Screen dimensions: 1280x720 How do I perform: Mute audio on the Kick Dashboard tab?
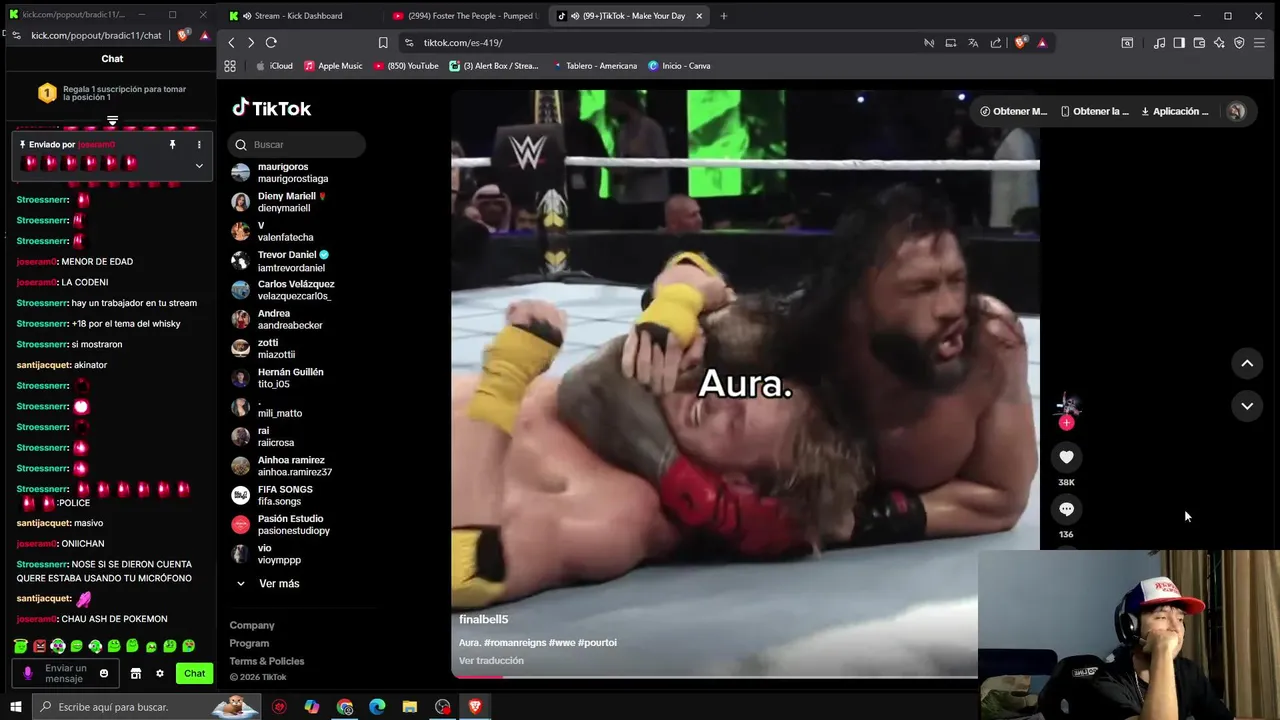tap(247, 16)
